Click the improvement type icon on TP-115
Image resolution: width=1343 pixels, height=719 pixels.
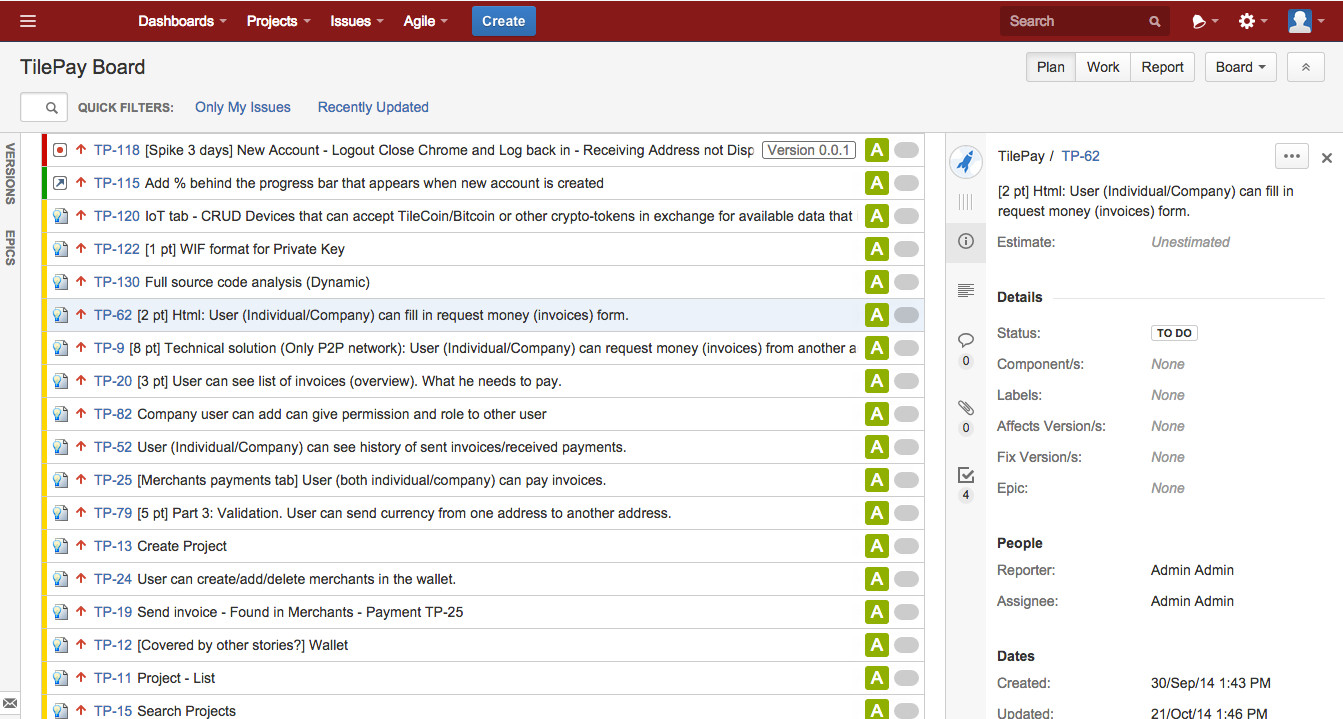(60, 183)
